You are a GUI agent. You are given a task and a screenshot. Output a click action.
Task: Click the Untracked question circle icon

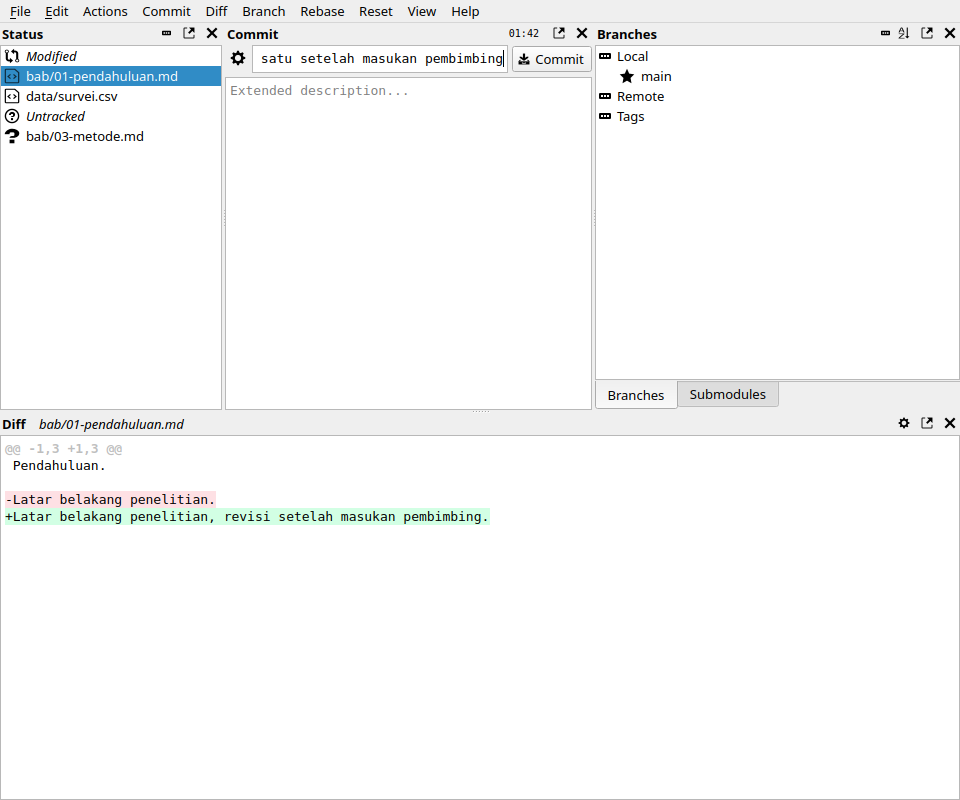tap(12, 116)
